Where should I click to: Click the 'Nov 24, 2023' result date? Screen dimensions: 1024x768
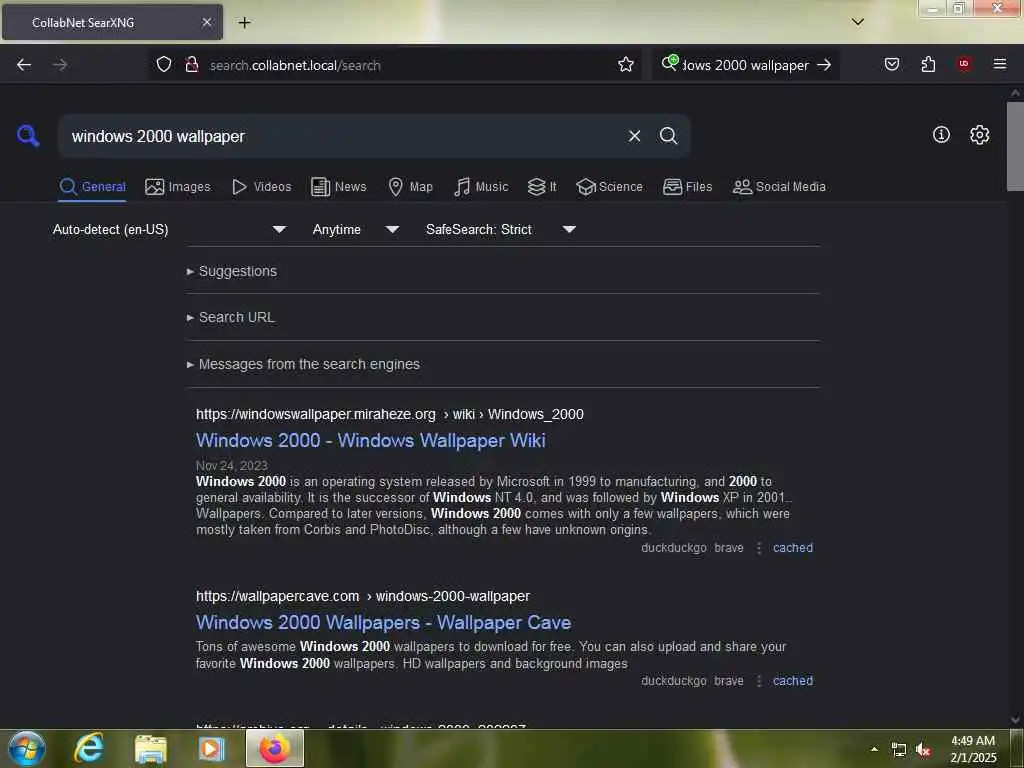coord(232,466)
